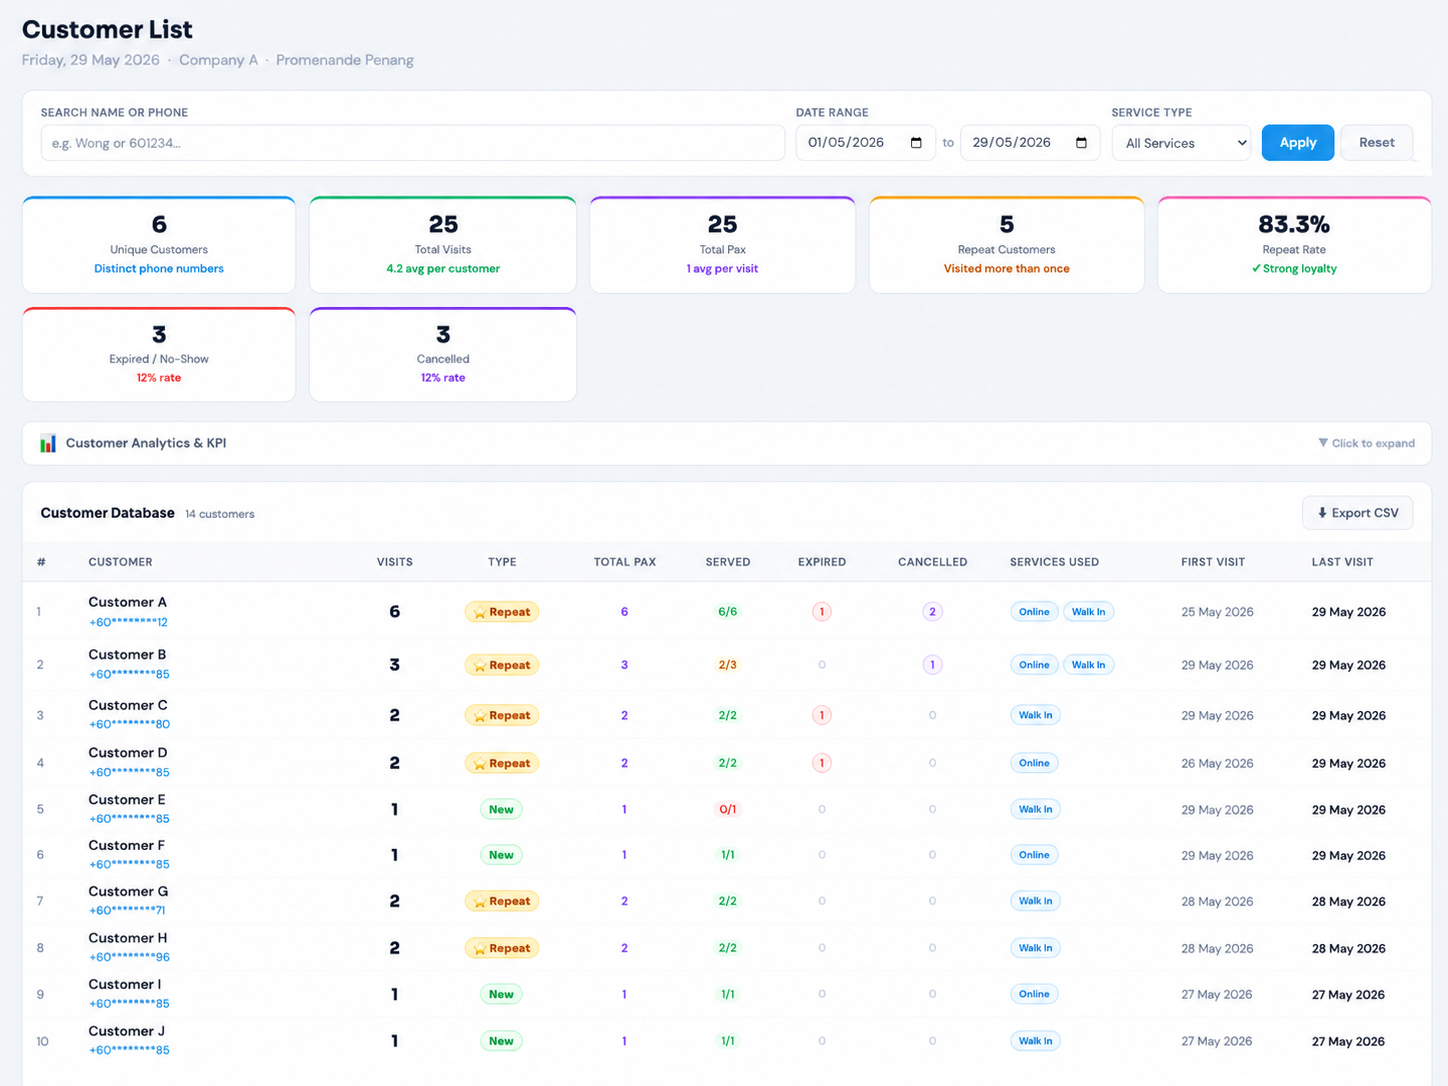The height and width of the screenshot is (1086, 1448).
Task: Select Customer E name
Action: click(127, 800)
